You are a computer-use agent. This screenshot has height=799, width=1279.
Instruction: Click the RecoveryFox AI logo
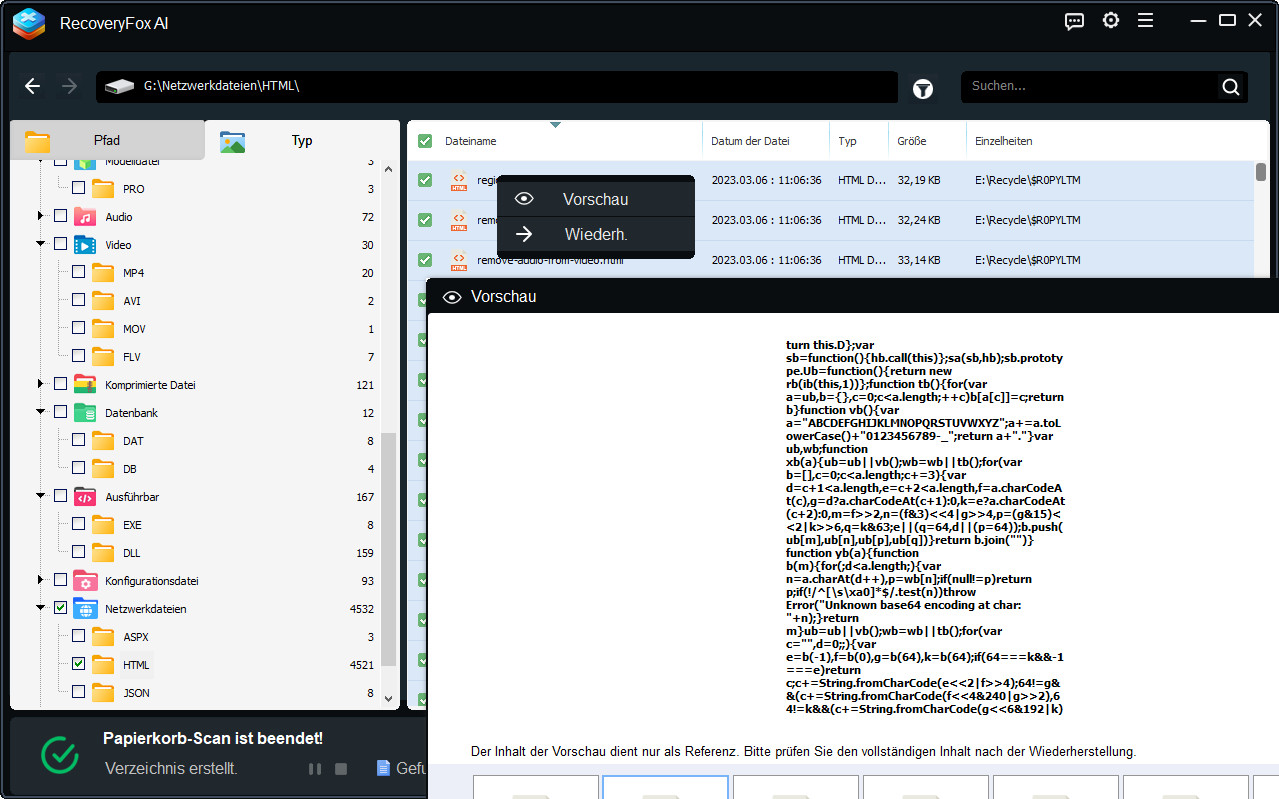[x=29, y=23]
